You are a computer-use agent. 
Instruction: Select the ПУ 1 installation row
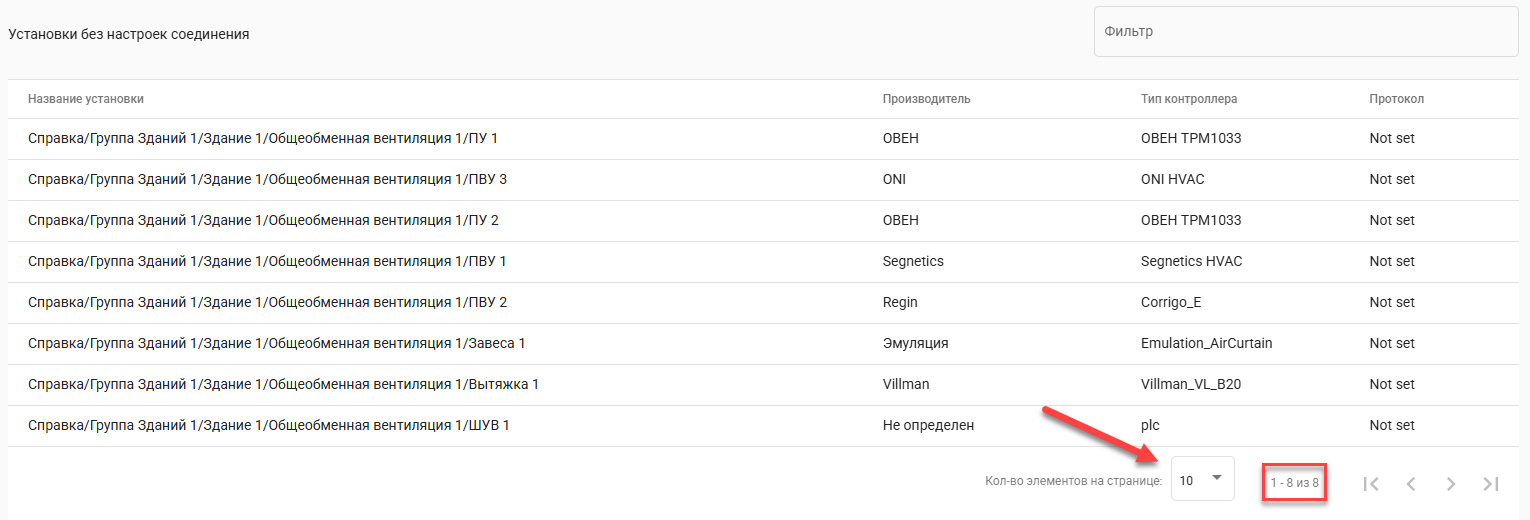[263, 138]
